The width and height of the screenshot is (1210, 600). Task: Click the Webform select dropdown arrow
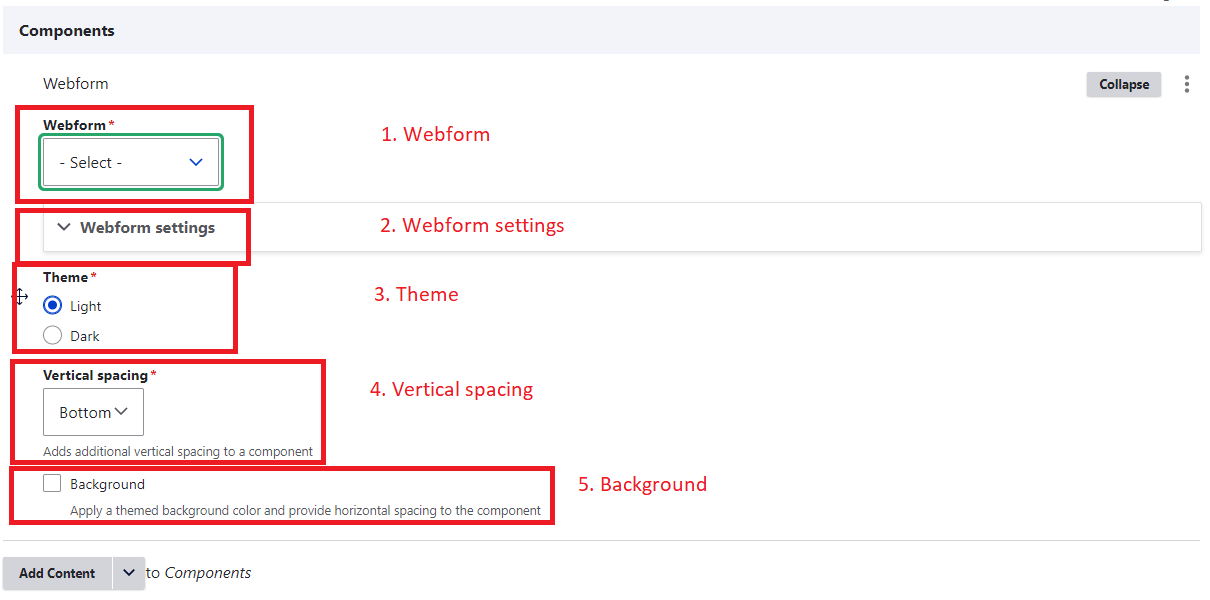(196, 162)
